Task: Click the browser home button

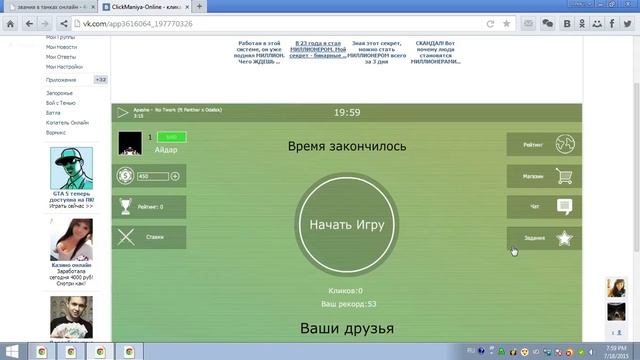Action: coord(10,24)
